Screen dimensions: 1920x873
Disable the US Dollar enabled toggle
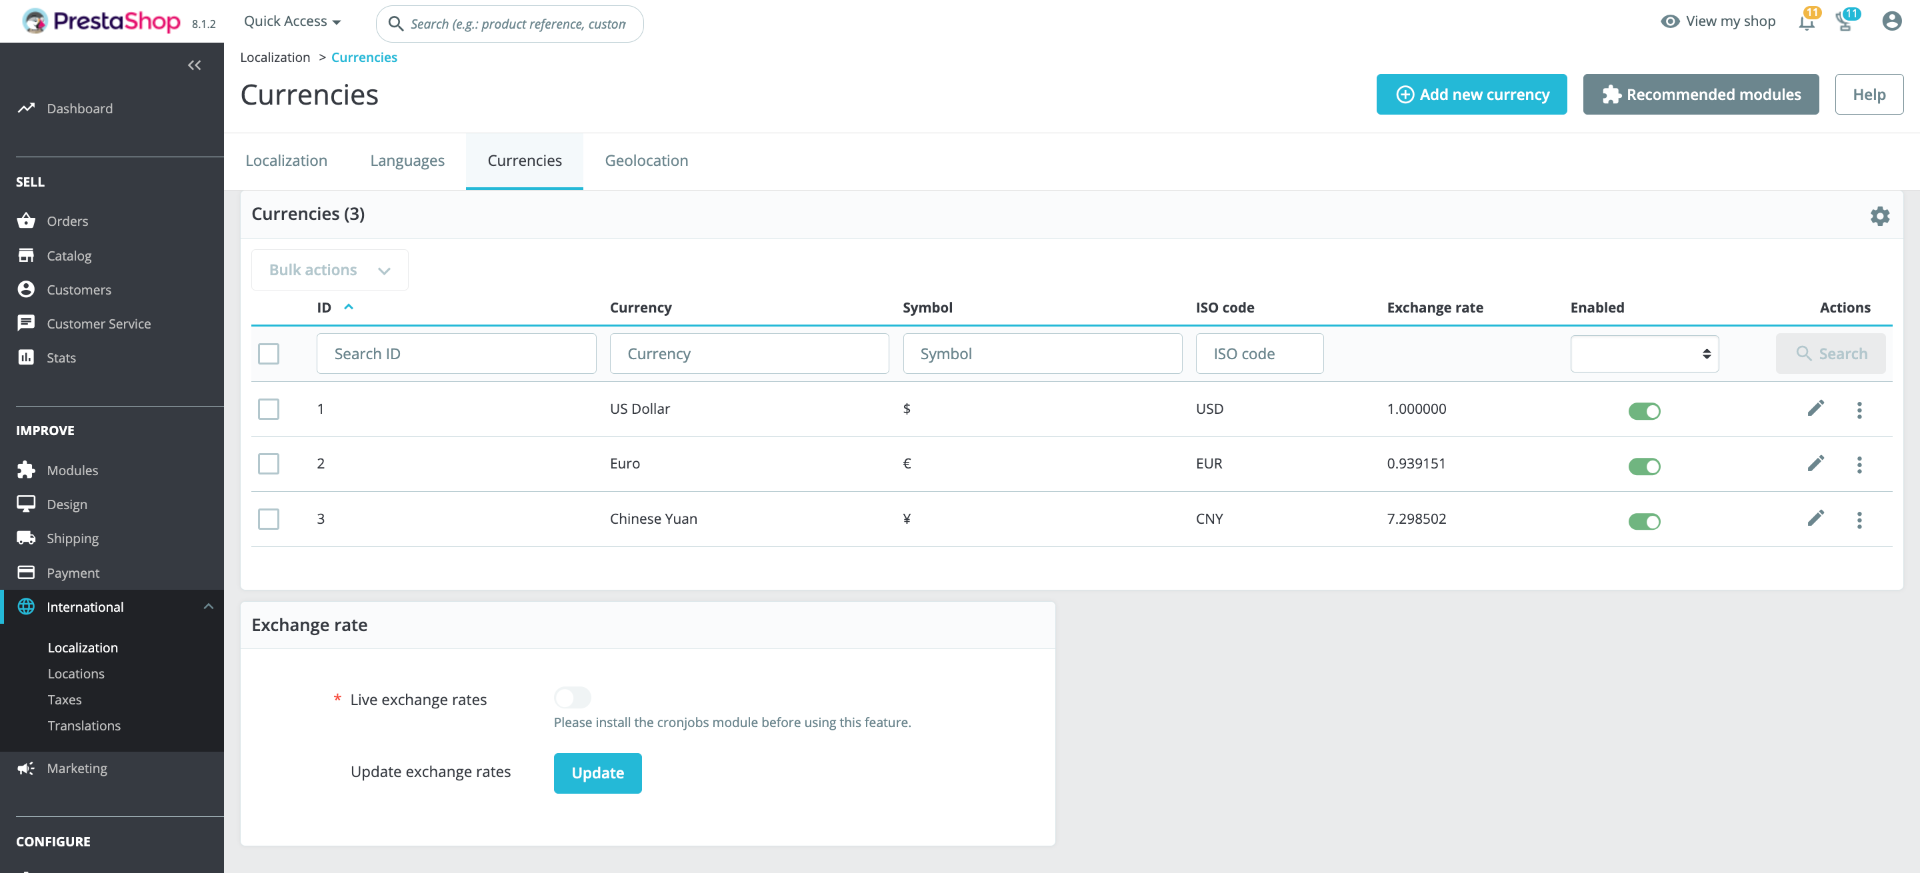tap(1644, 411)
